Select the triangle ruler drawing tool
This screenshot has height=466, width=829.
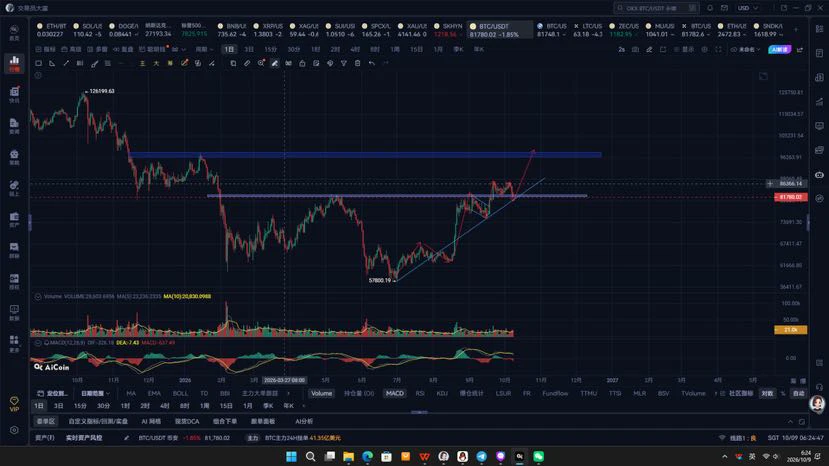click(x=52, y=63)
